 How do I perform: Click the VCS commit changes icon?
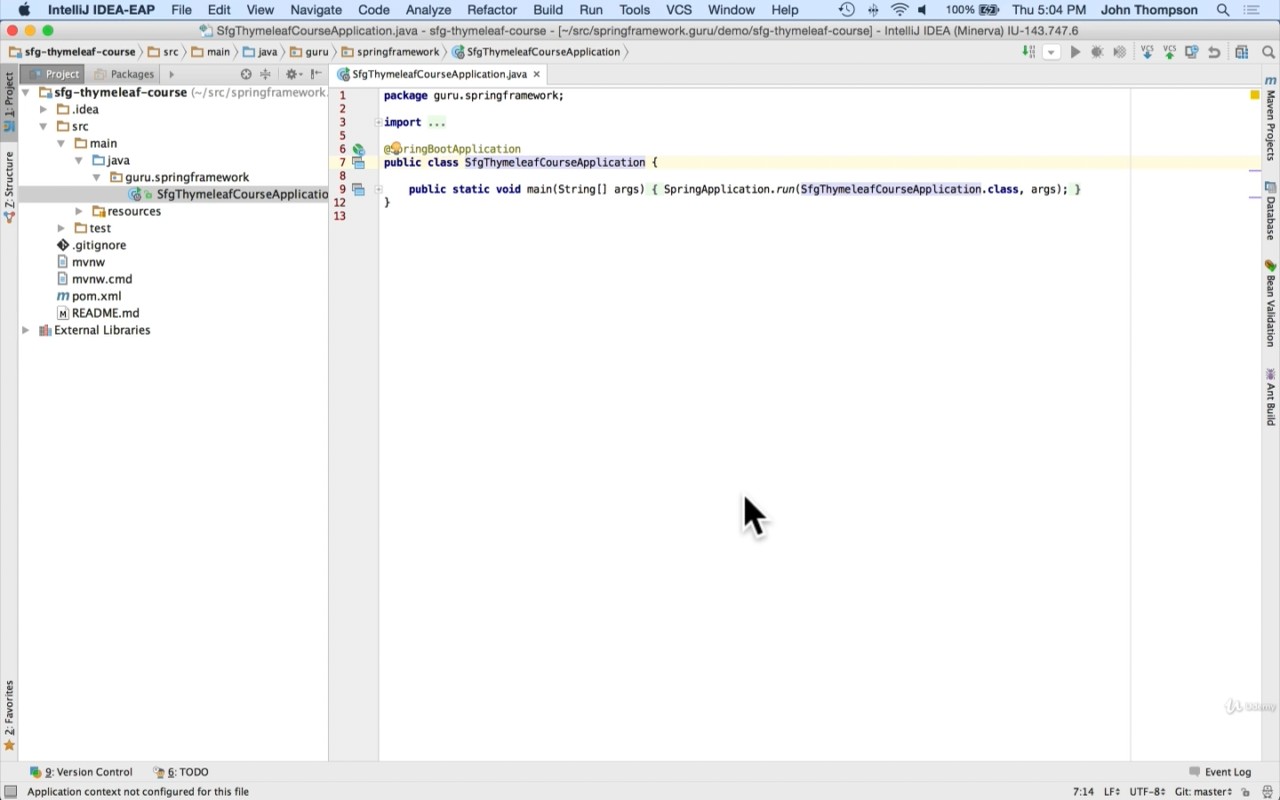click(x=1169, y=52)
